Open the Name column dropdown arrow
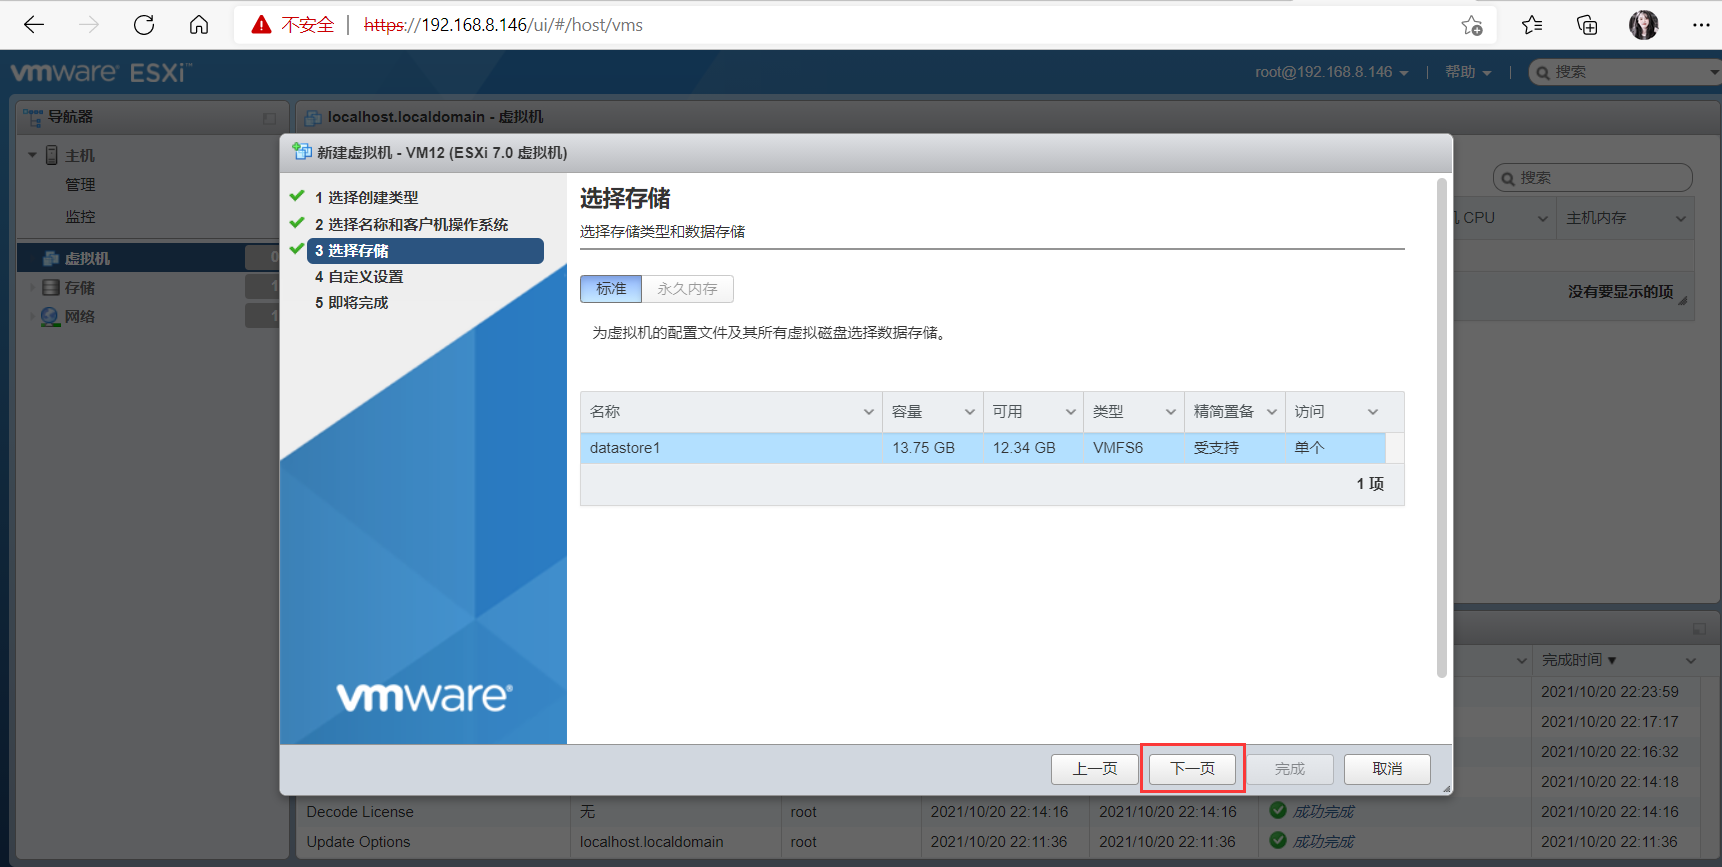 click(x=868, y=412)
